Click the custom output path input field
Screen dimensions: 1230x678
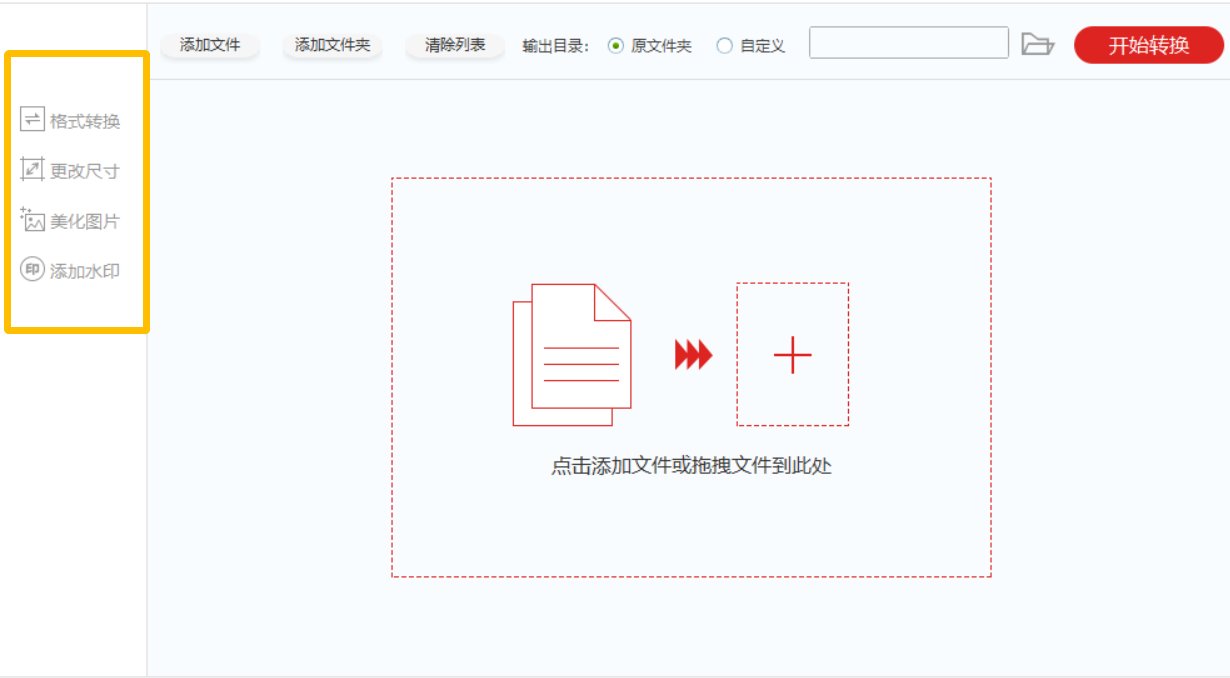click(910, 44)
